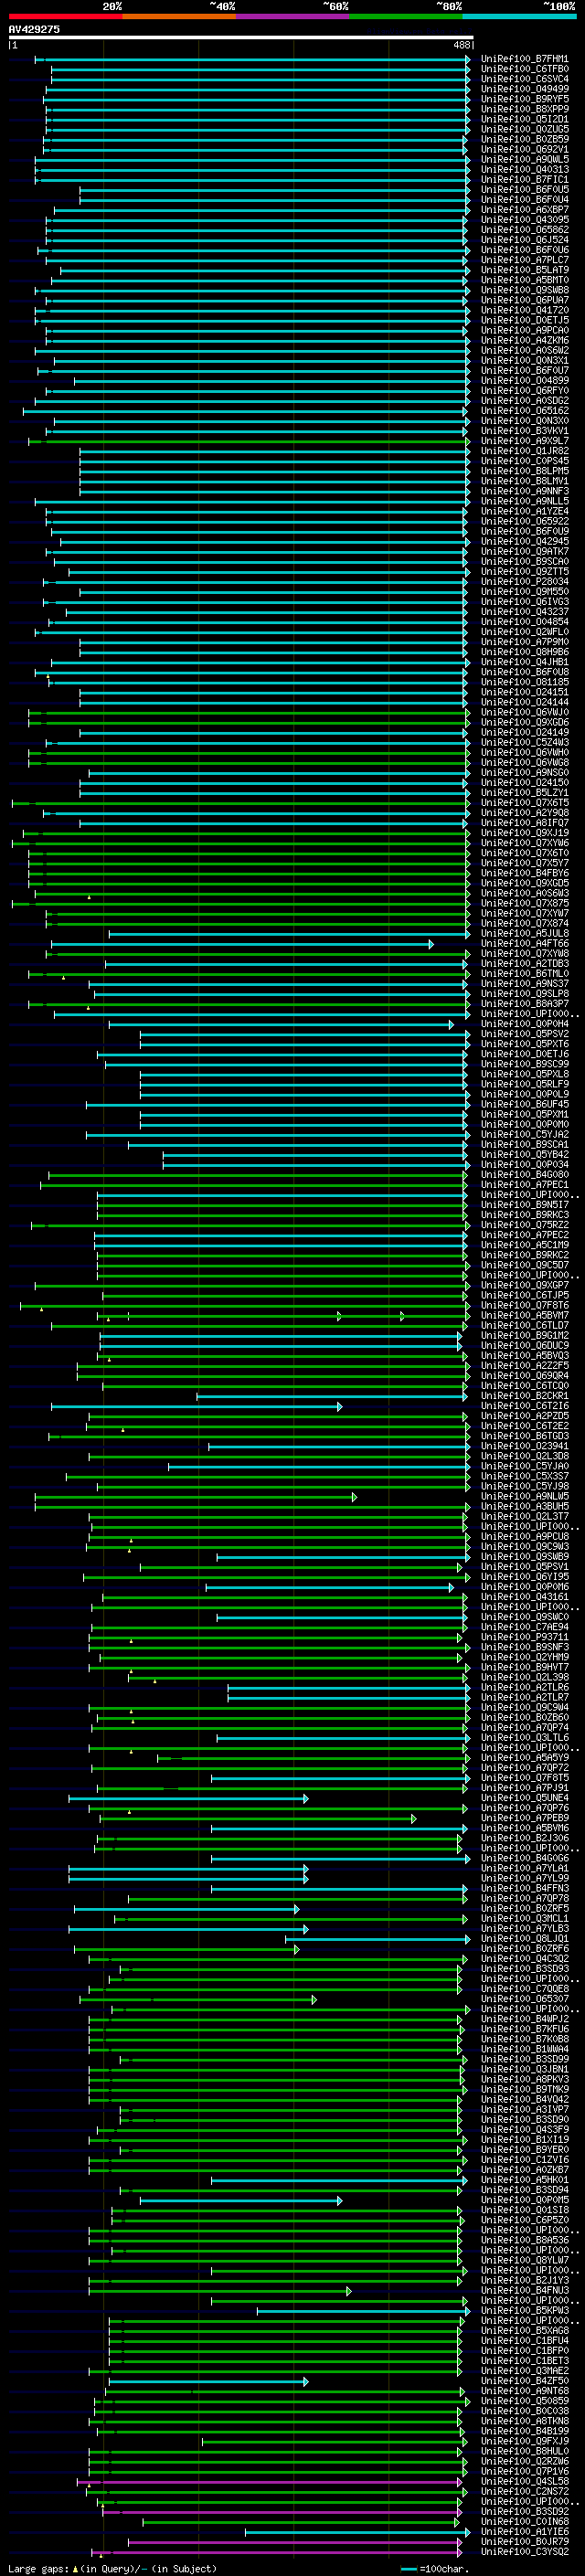The image size is (585, 2576).
Task: Select hit label UniRef100_Q9XGP7
Action: point(524,1286)
